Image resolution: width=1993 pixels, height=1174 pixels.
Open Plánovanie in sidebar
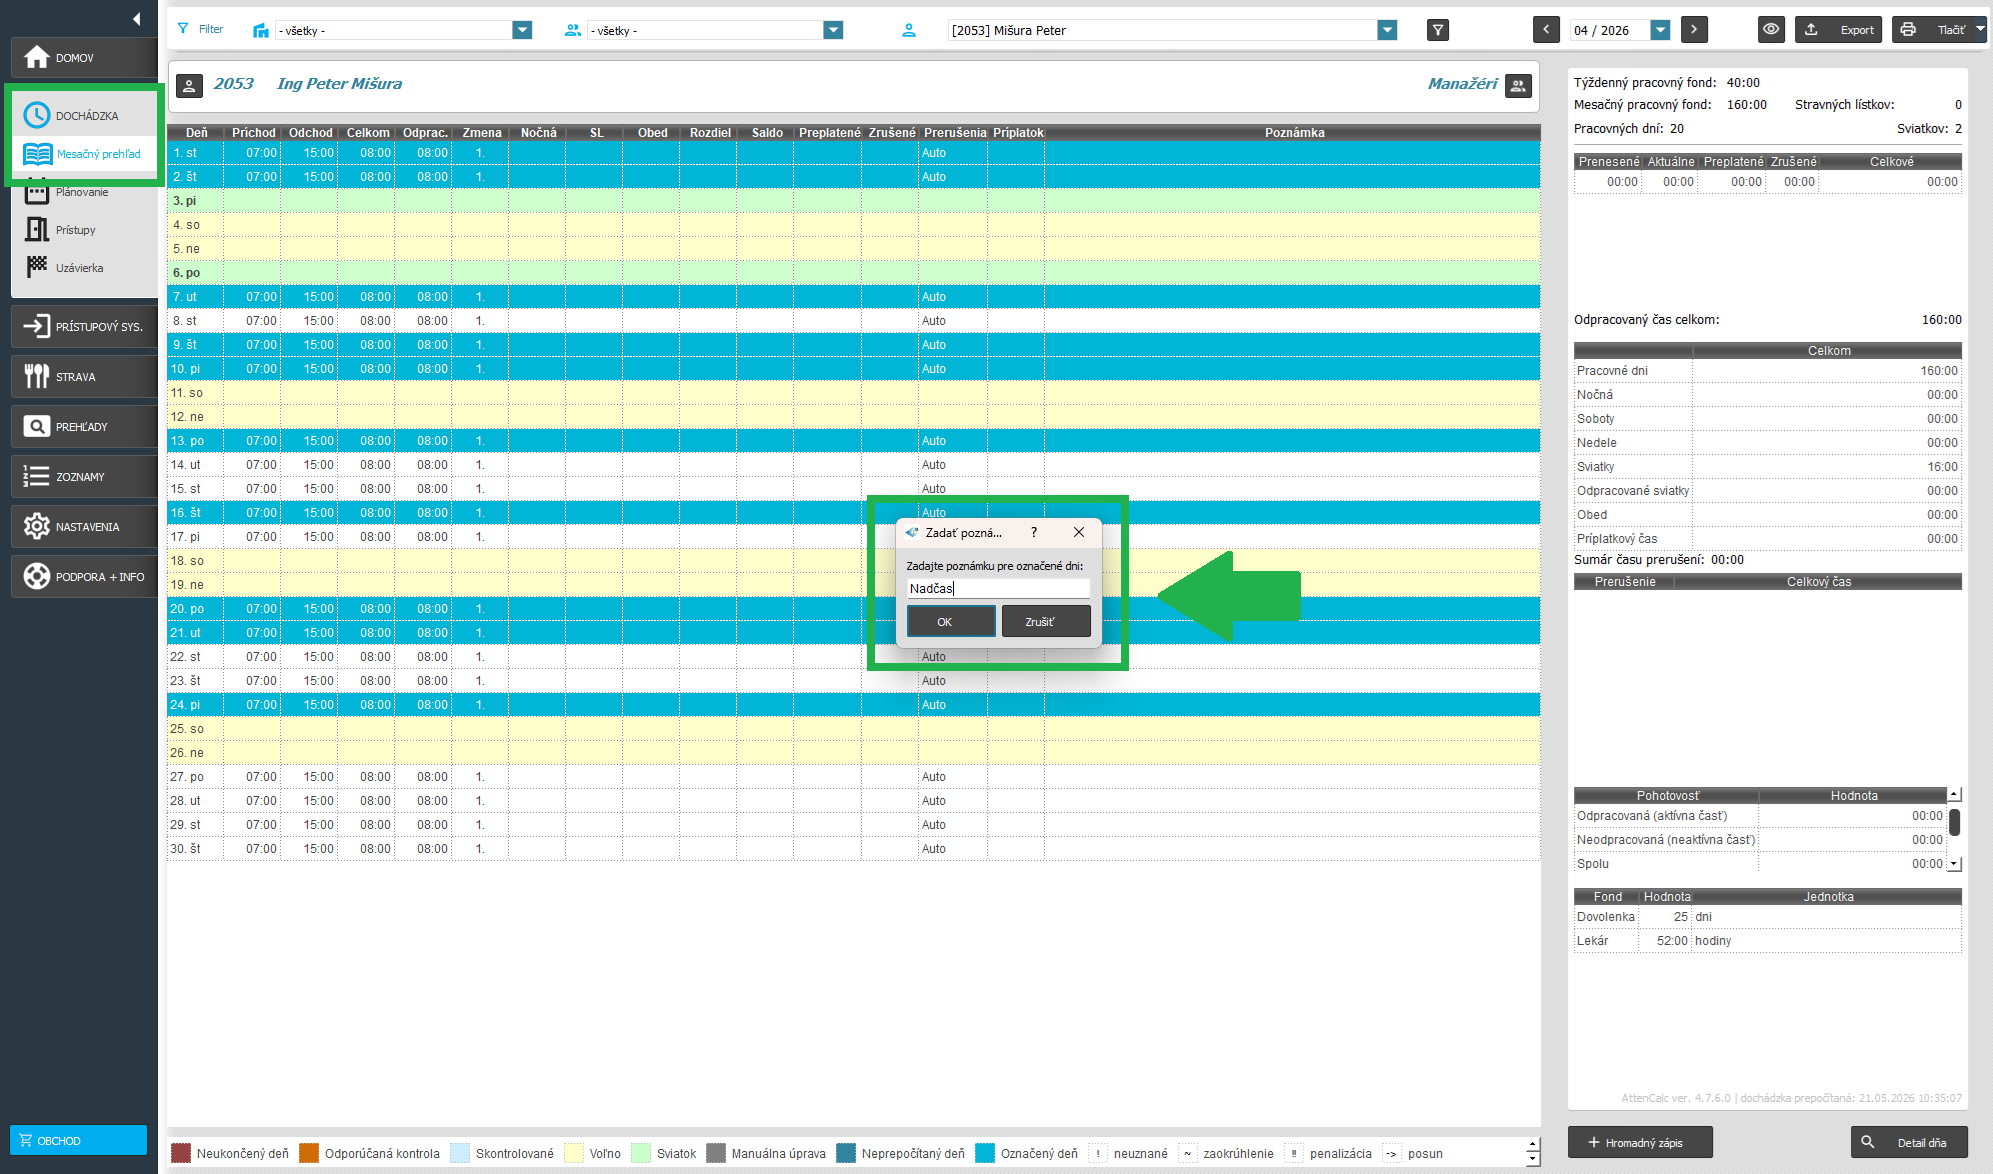82,192
